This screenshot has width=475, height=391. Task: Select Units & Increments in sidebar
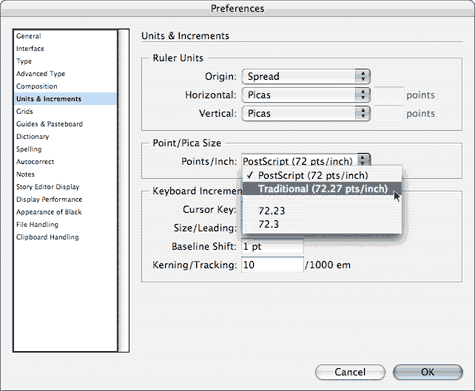65,99
